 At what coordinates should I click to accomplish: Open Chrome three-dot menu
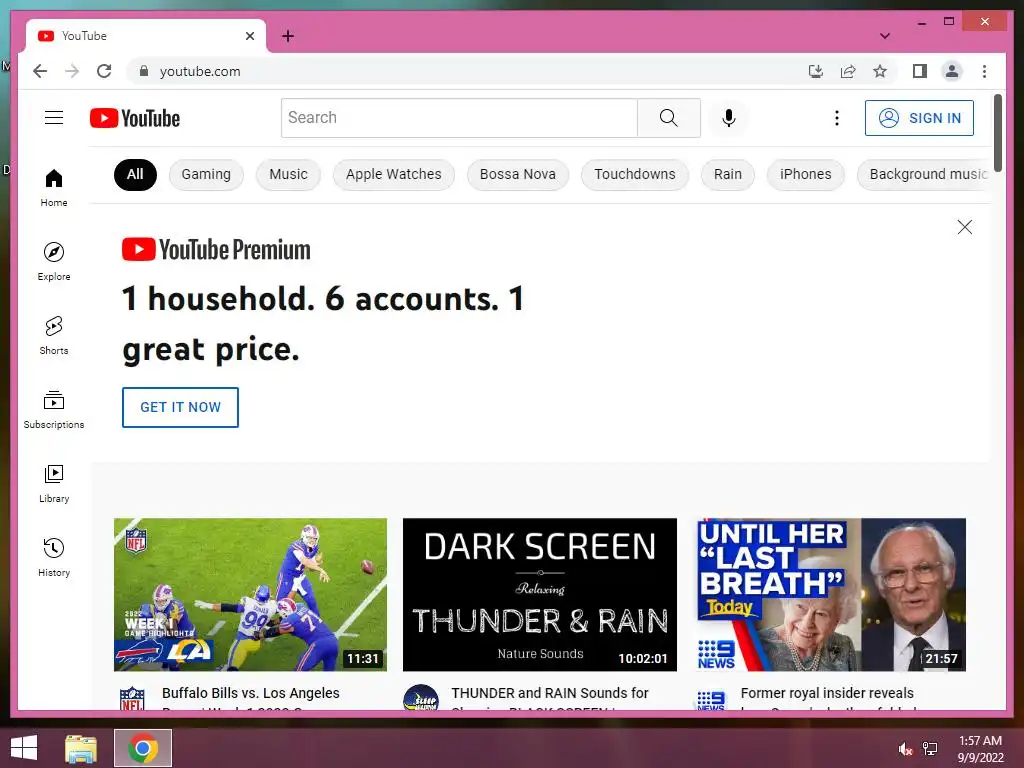click(x=984, y=71)
